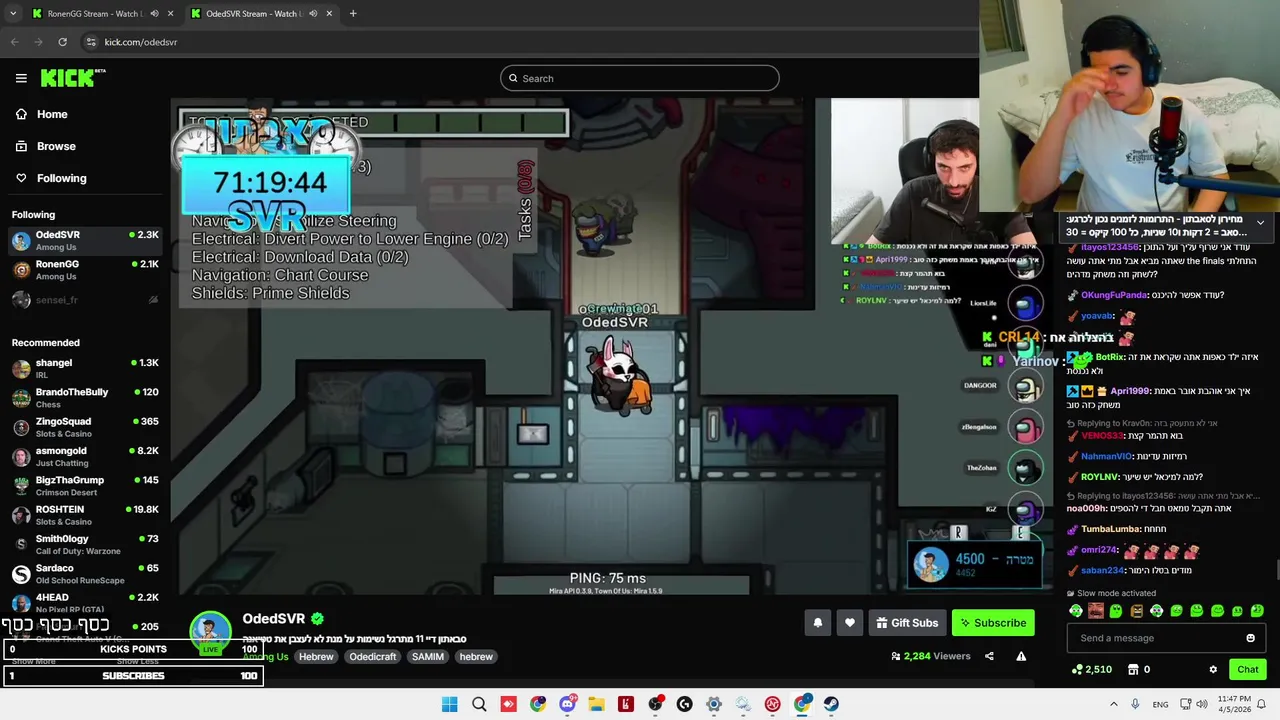Open offline channel sensei_fr
Image resolution: width=1280 pixels, height=720 pixels.
[x=84, y=300]
